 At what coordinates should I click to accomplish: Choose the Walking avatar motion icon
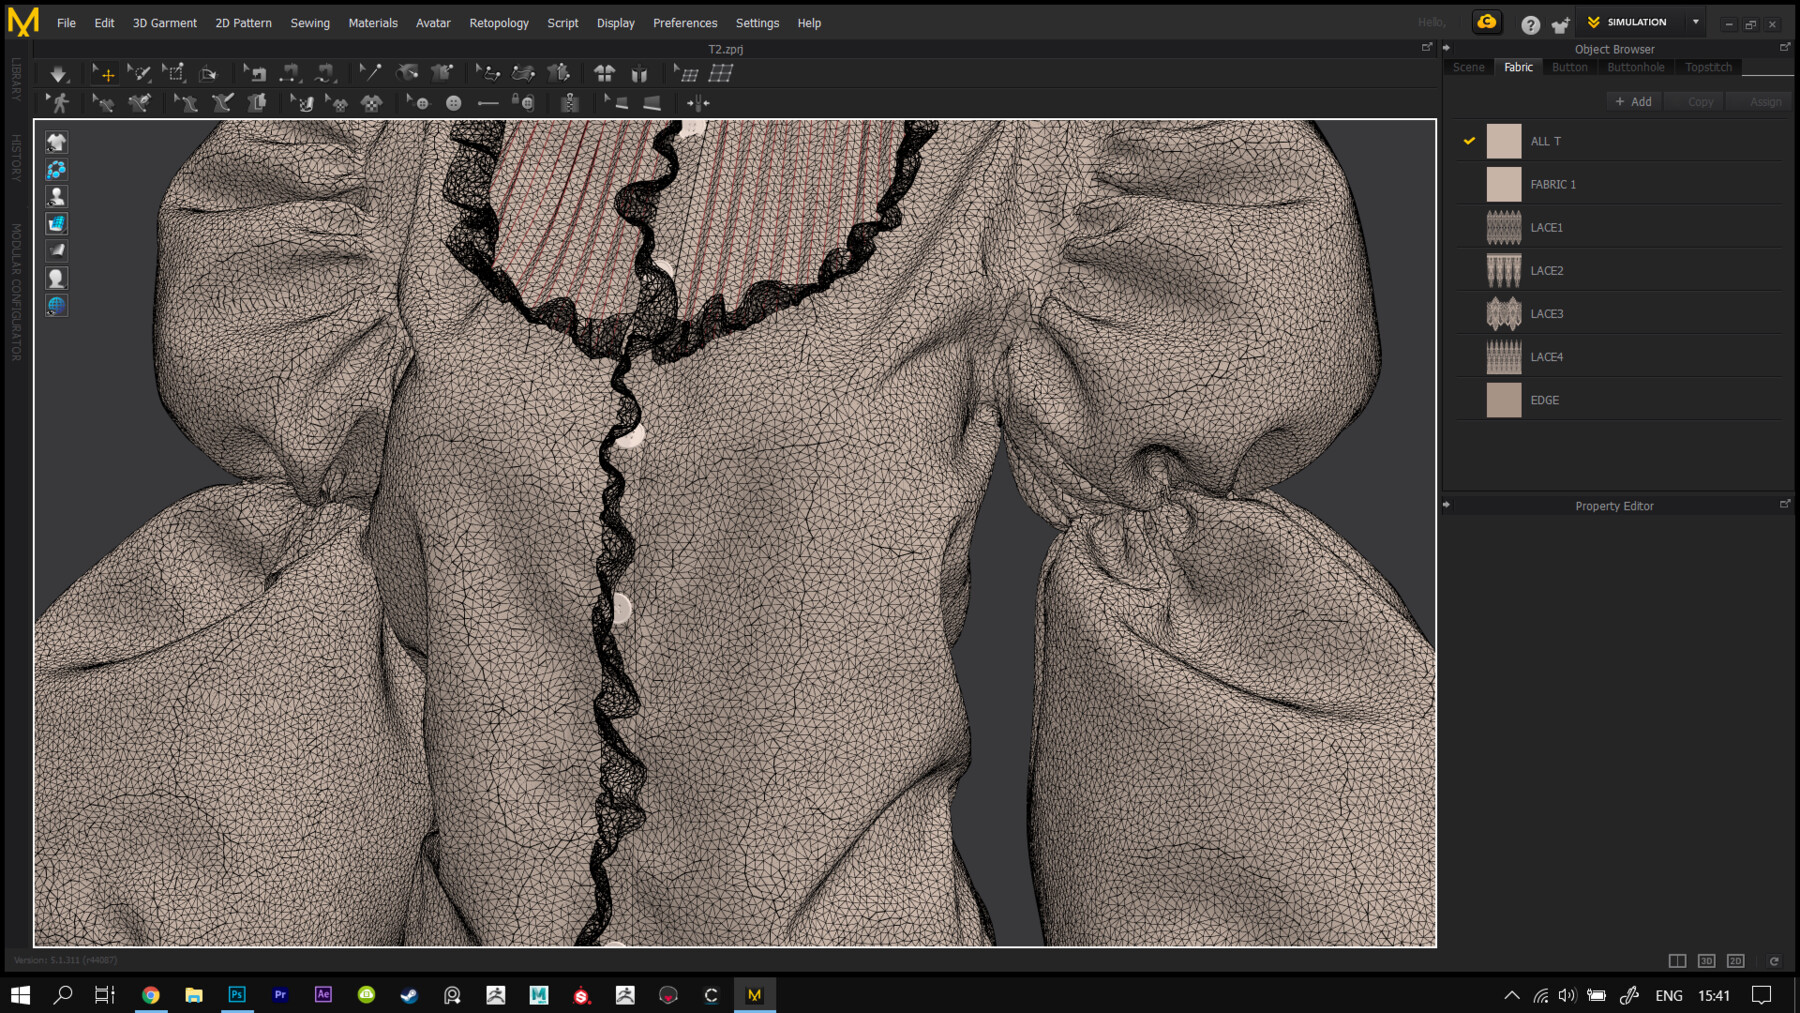(x=59, y=103)
